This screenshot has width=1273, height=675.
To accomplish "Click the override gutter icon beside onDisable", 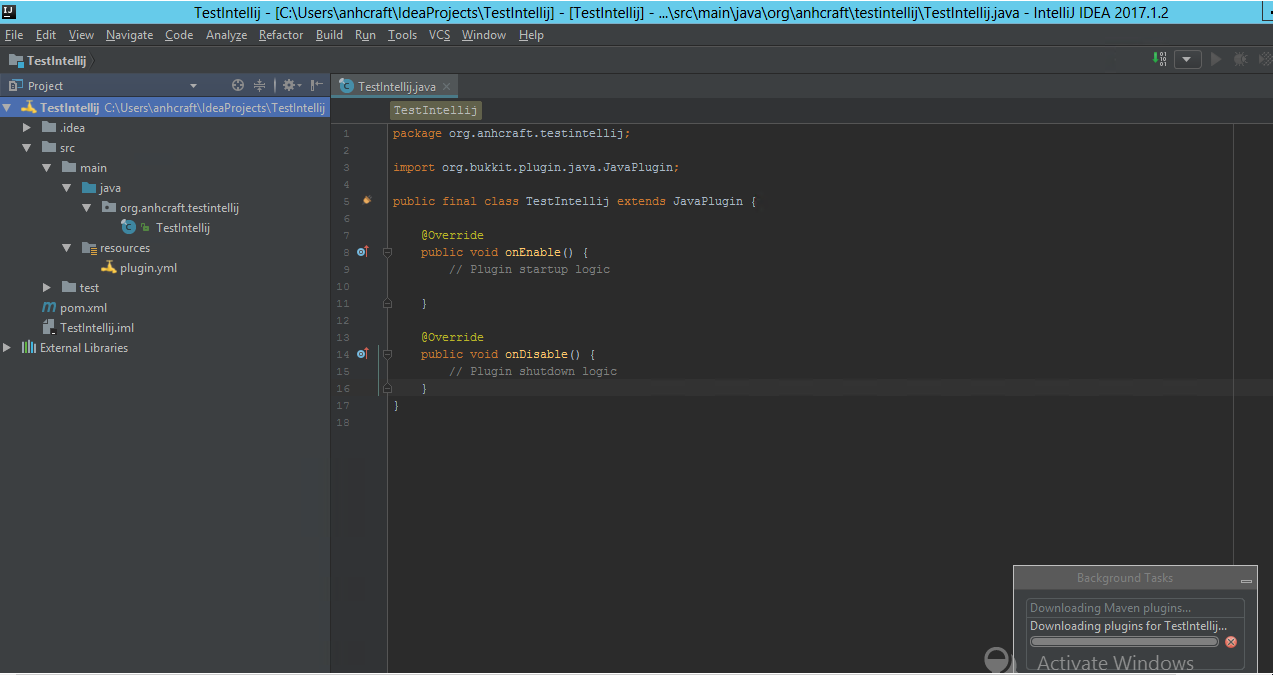I will pos(362,354).
